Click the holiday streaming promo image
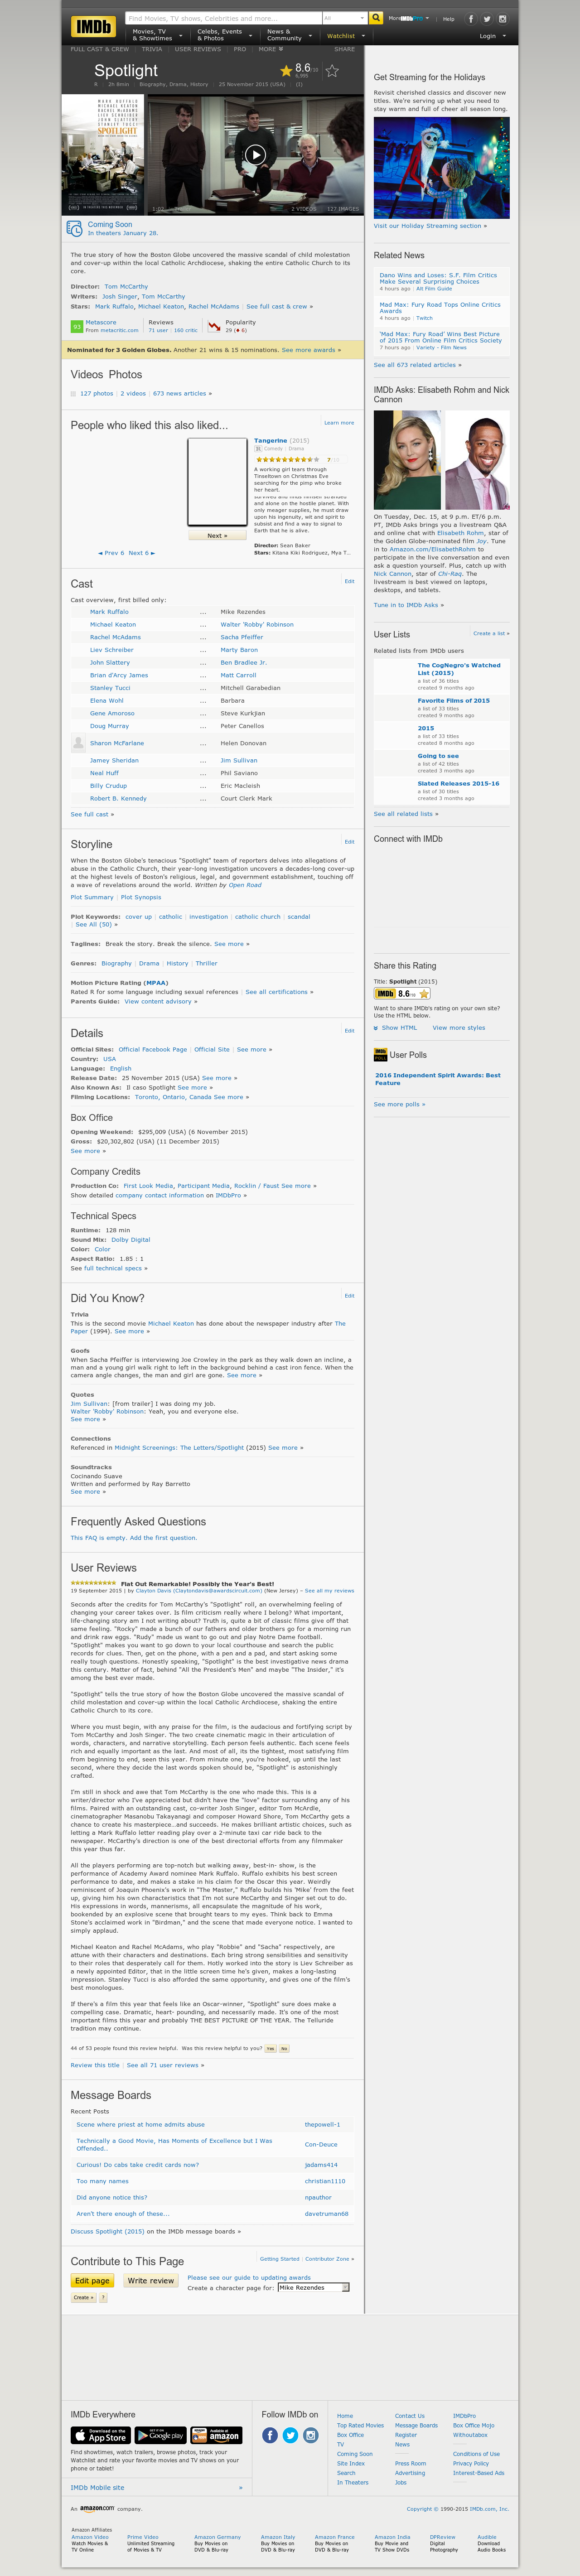Viewport: 580px width, 2576px height. pos(441,168)
